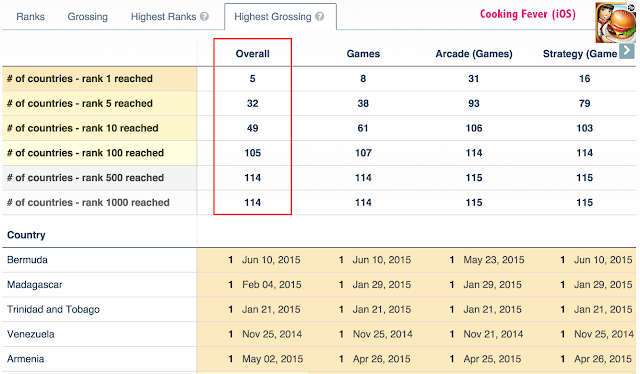640x374 pixels.
Task: Click the Cooking Fever burger app icon
Action: [616, 22]
